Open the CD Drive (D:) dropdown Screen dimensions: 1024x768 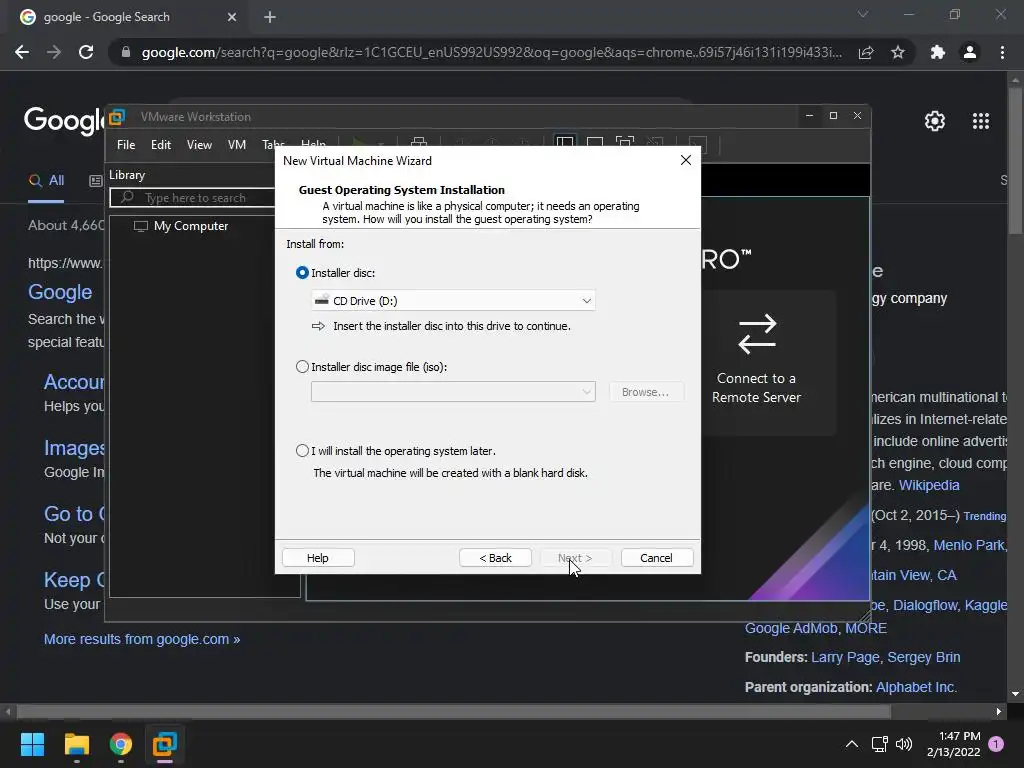[453, 300]
